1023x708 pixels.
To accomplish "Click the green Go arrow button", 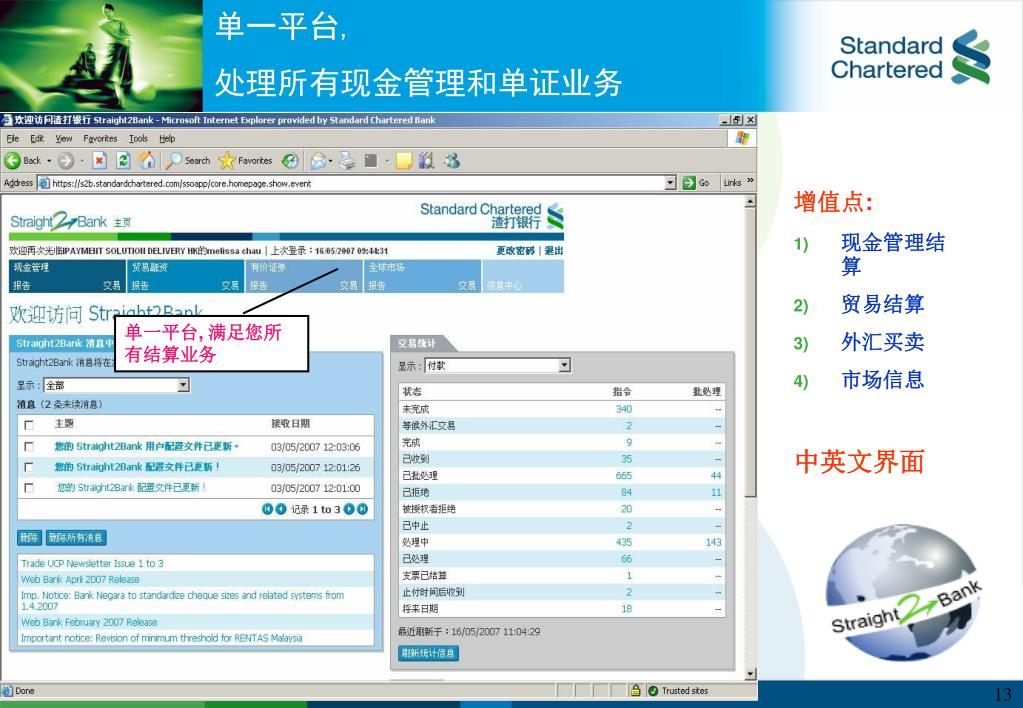I will click(x=689, y=183).
